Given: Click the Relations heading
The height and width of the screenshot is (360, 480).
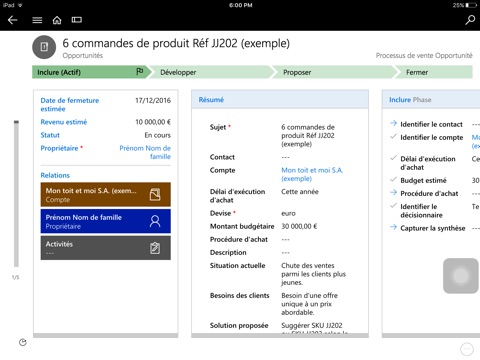Looking at the screenshot, I should (x=55, y=175).
